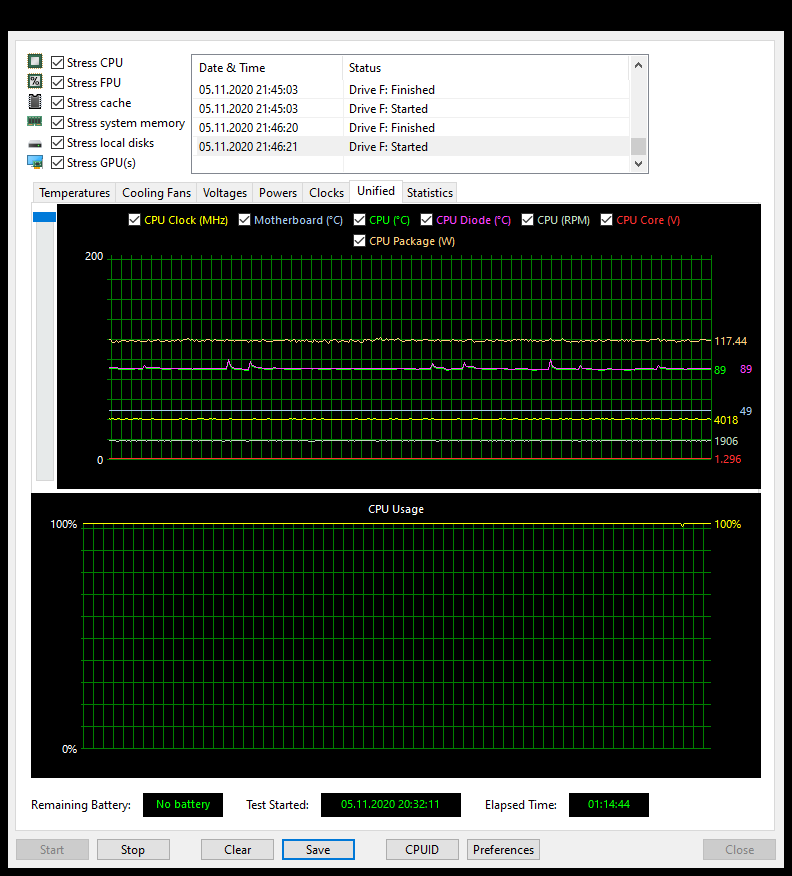This screenshot has height=876, width=792.
Task: Click the disk drive icon beside Stress local disks
Action: (35, 144)
